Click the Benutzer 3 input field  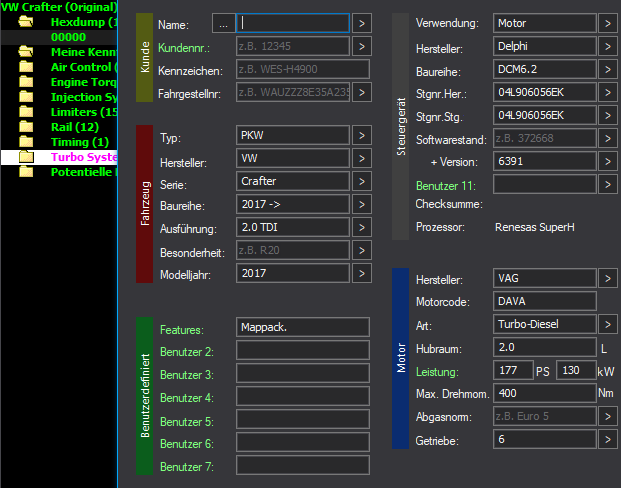(303, 373)
